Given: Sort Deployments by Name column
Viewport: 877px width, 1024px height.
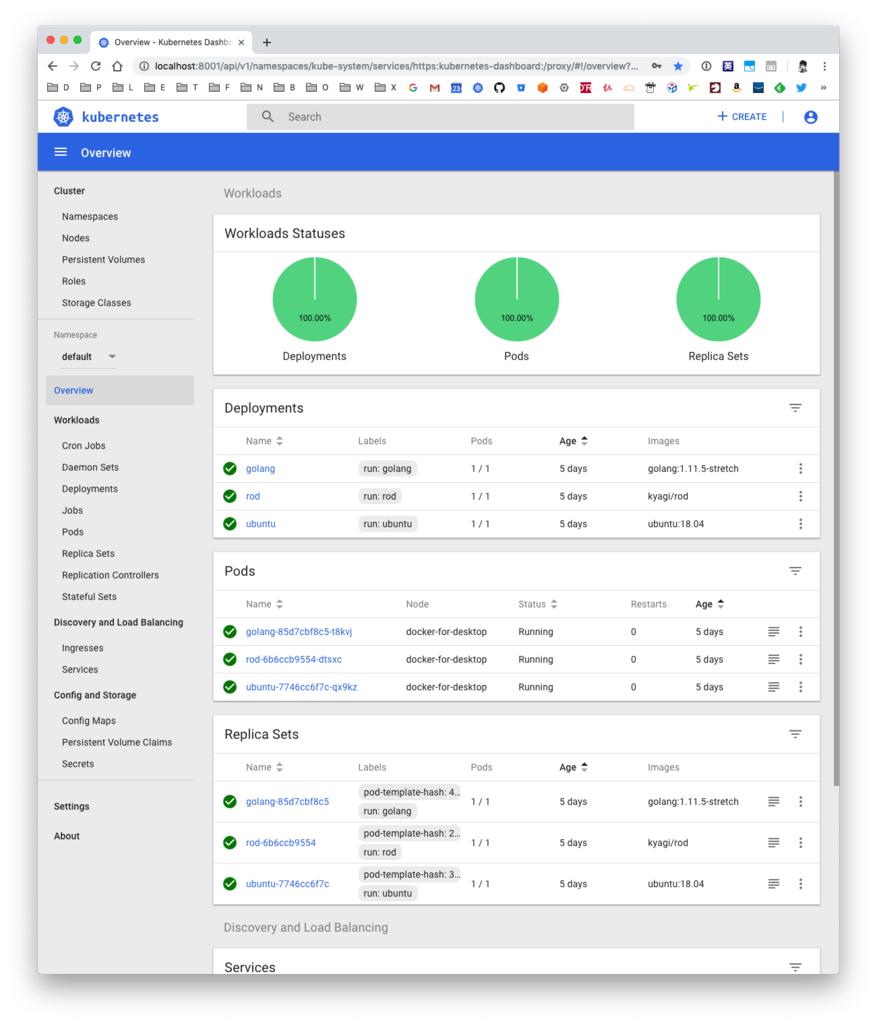Looking at the screenshot, I should [264, 441].
